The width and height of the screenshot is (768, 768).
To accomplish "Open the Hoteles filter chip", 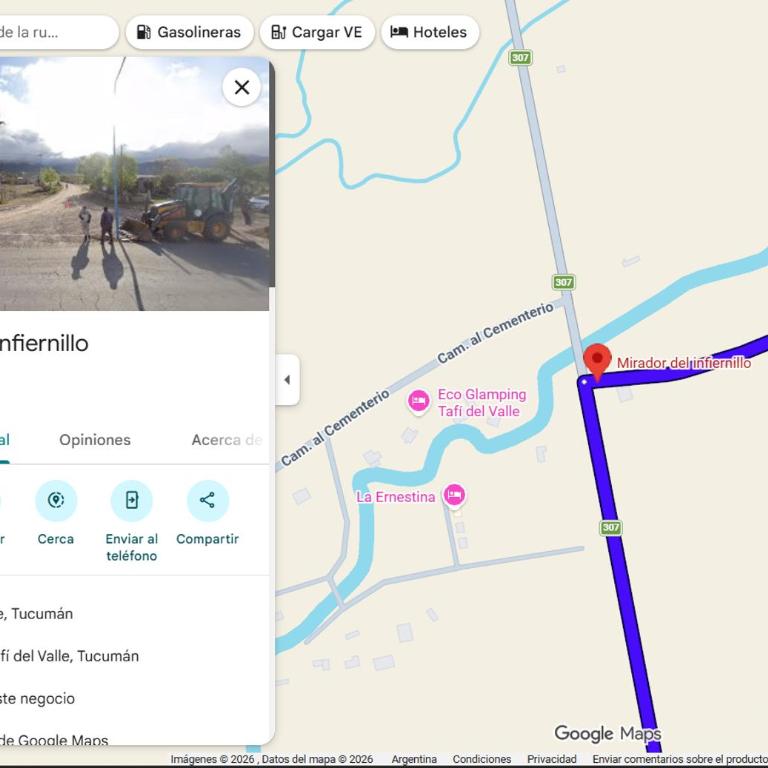I will (430, 32).
